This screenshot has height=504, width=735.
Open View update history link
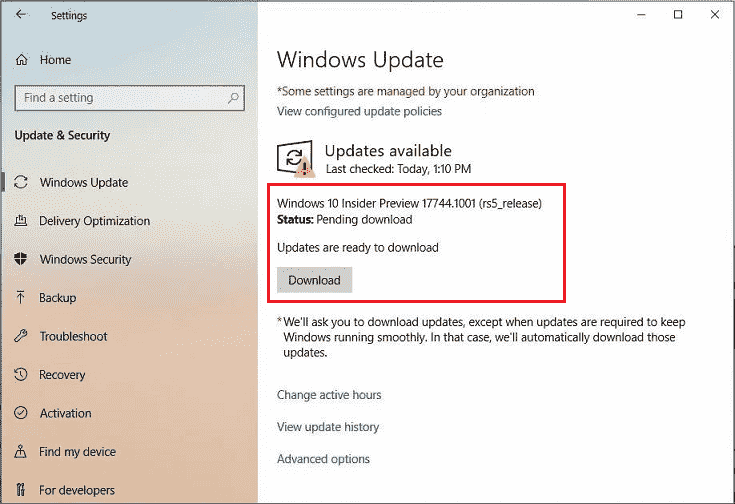[328, 427]
